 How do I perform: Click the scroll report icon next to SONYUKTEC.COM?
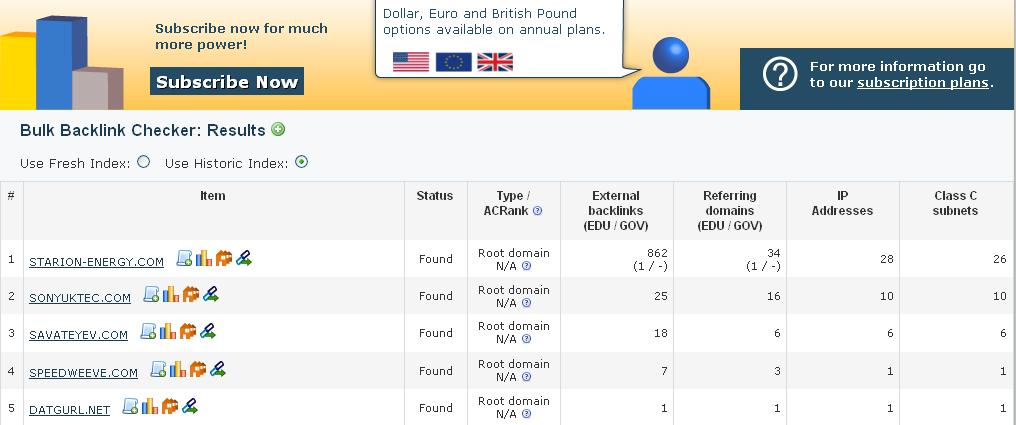pyautogui.click(x=151, y=294)
